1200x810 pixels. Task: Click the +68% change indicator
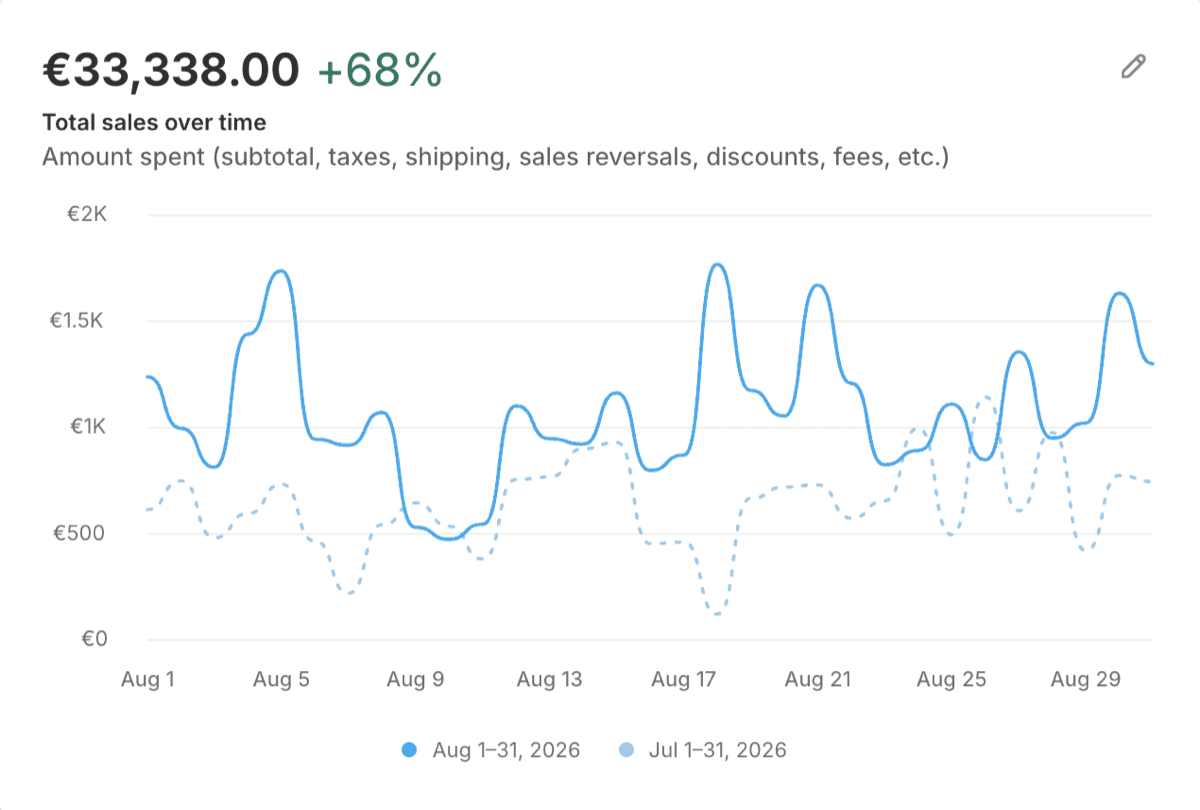coord(379,70)
